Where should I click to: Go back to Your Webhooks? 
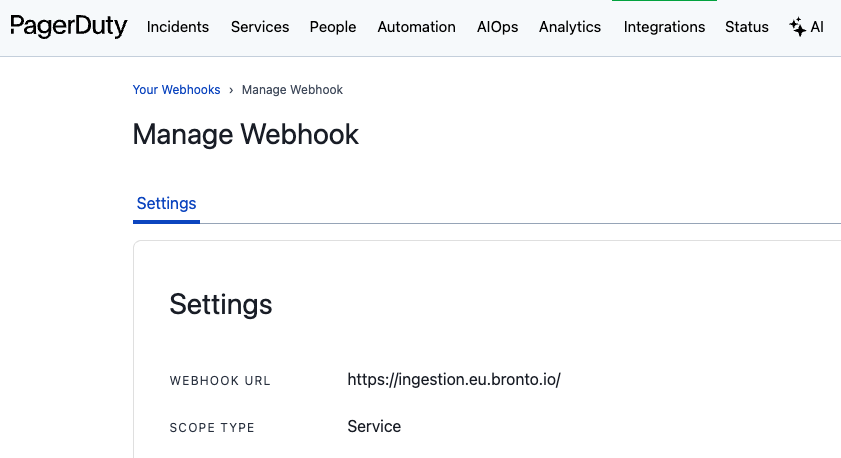pos(176,90)
